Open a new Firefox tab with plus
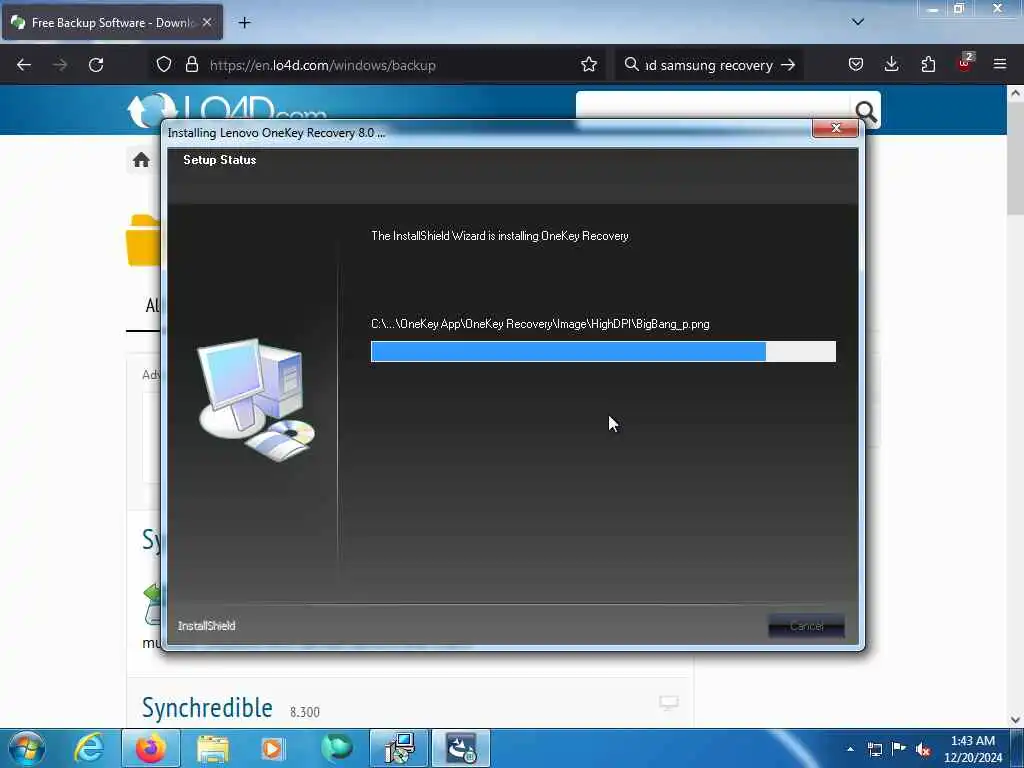This screenshot has width=1024, height=768. pos(244,23)
